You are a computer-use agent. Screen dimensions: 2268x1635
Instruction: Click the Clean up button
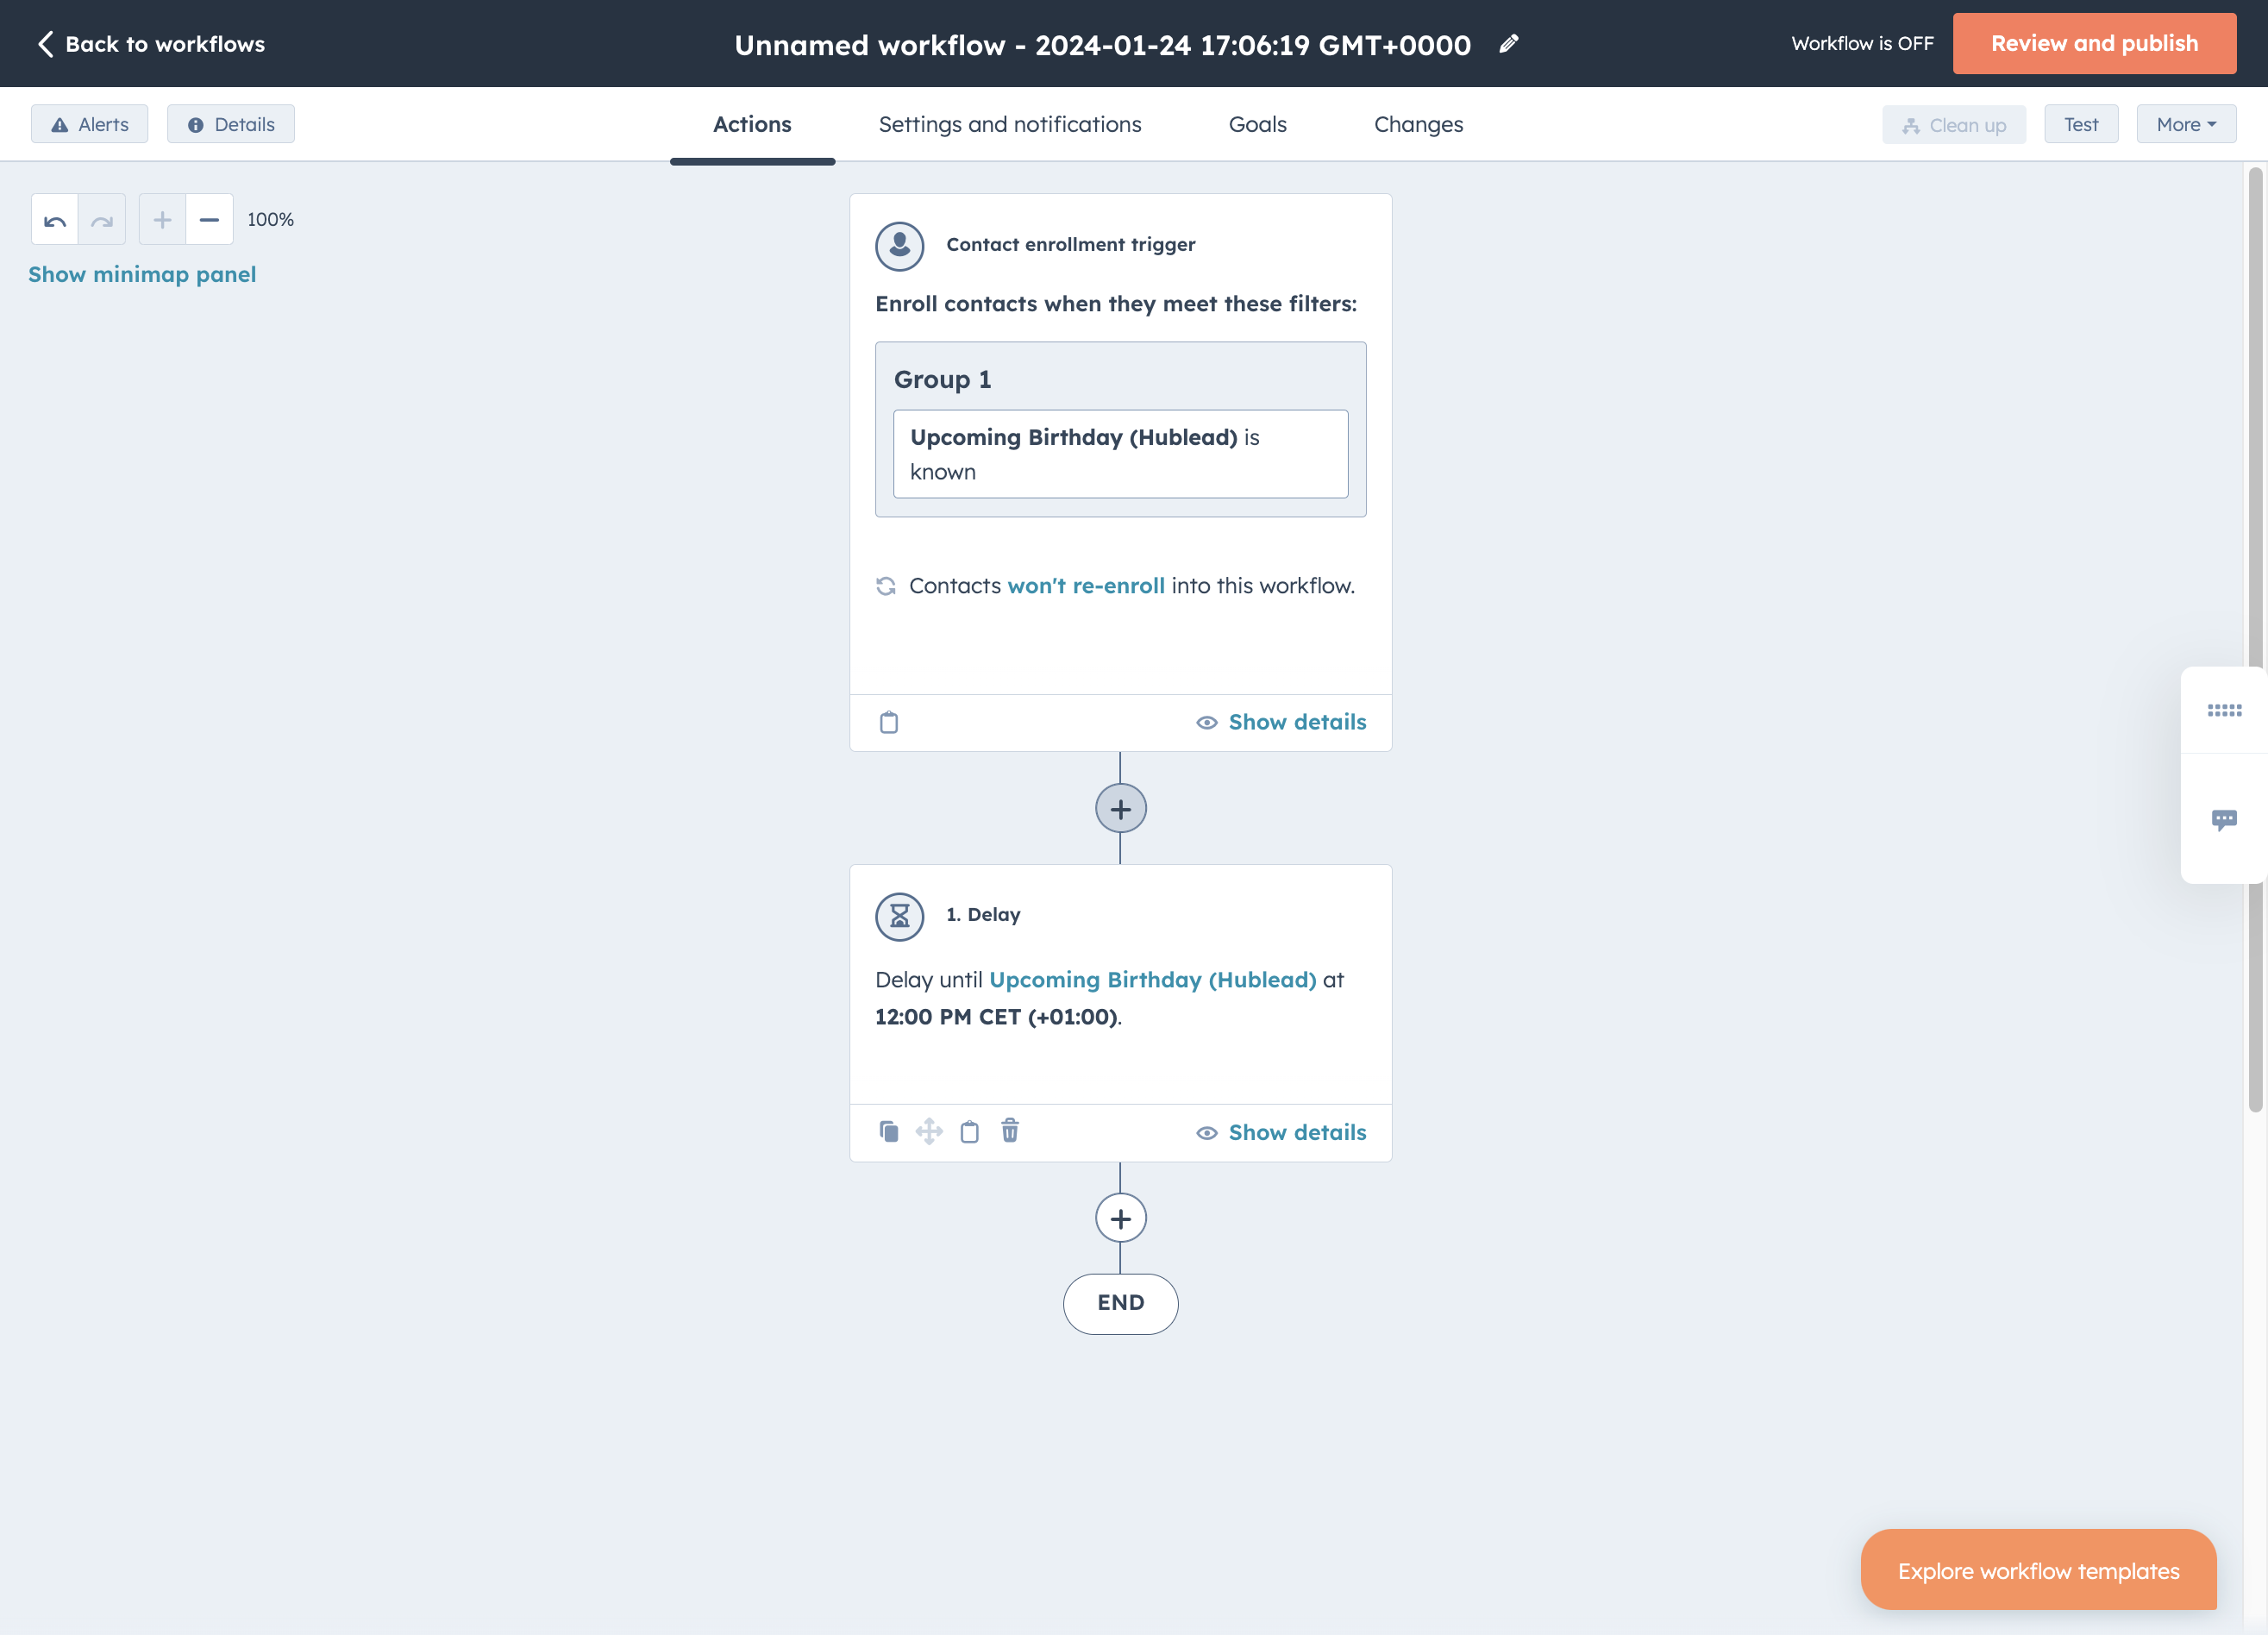(x=1953, y=125)
